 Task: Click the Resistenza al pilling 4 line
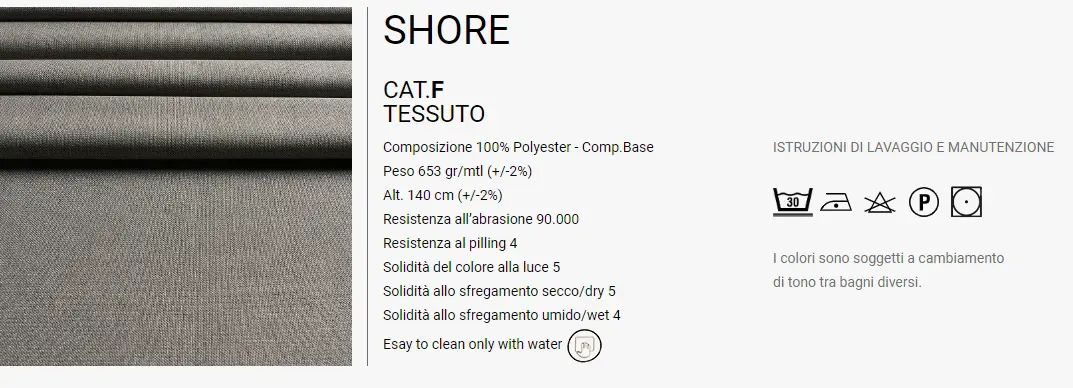(450, 243)
